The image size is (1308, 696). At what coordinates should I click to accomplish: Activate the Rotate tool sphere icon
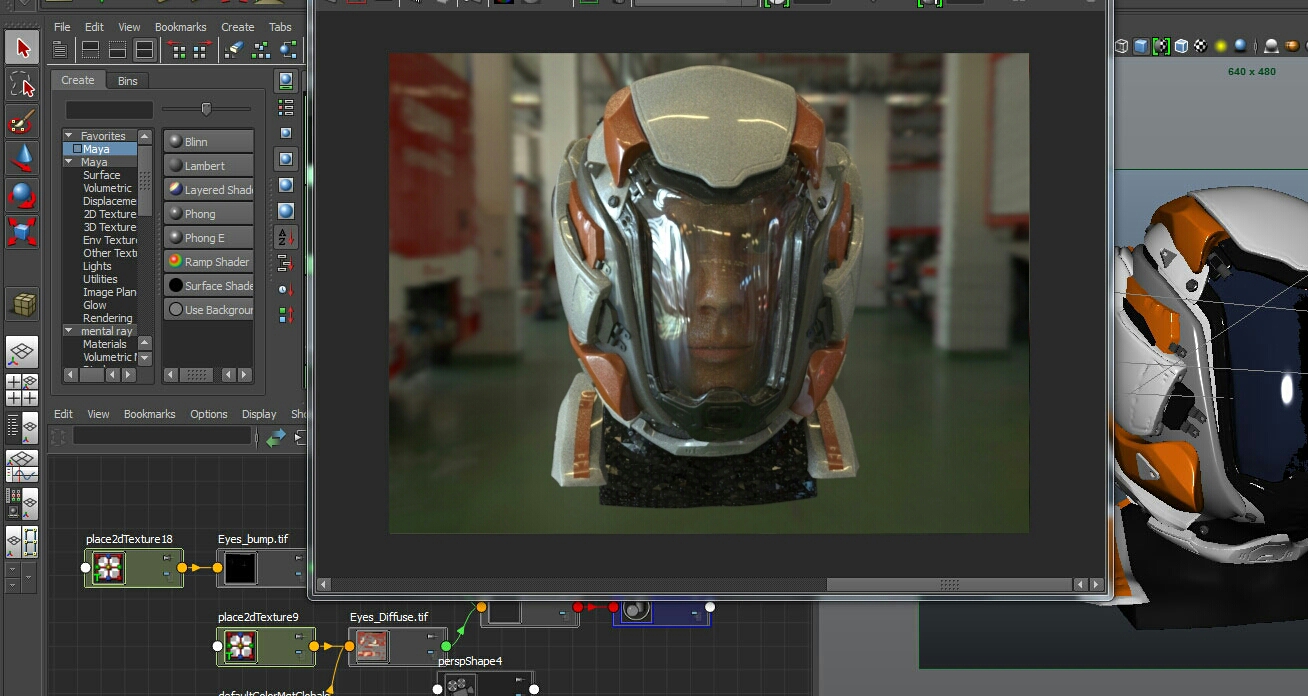[22, 194]
